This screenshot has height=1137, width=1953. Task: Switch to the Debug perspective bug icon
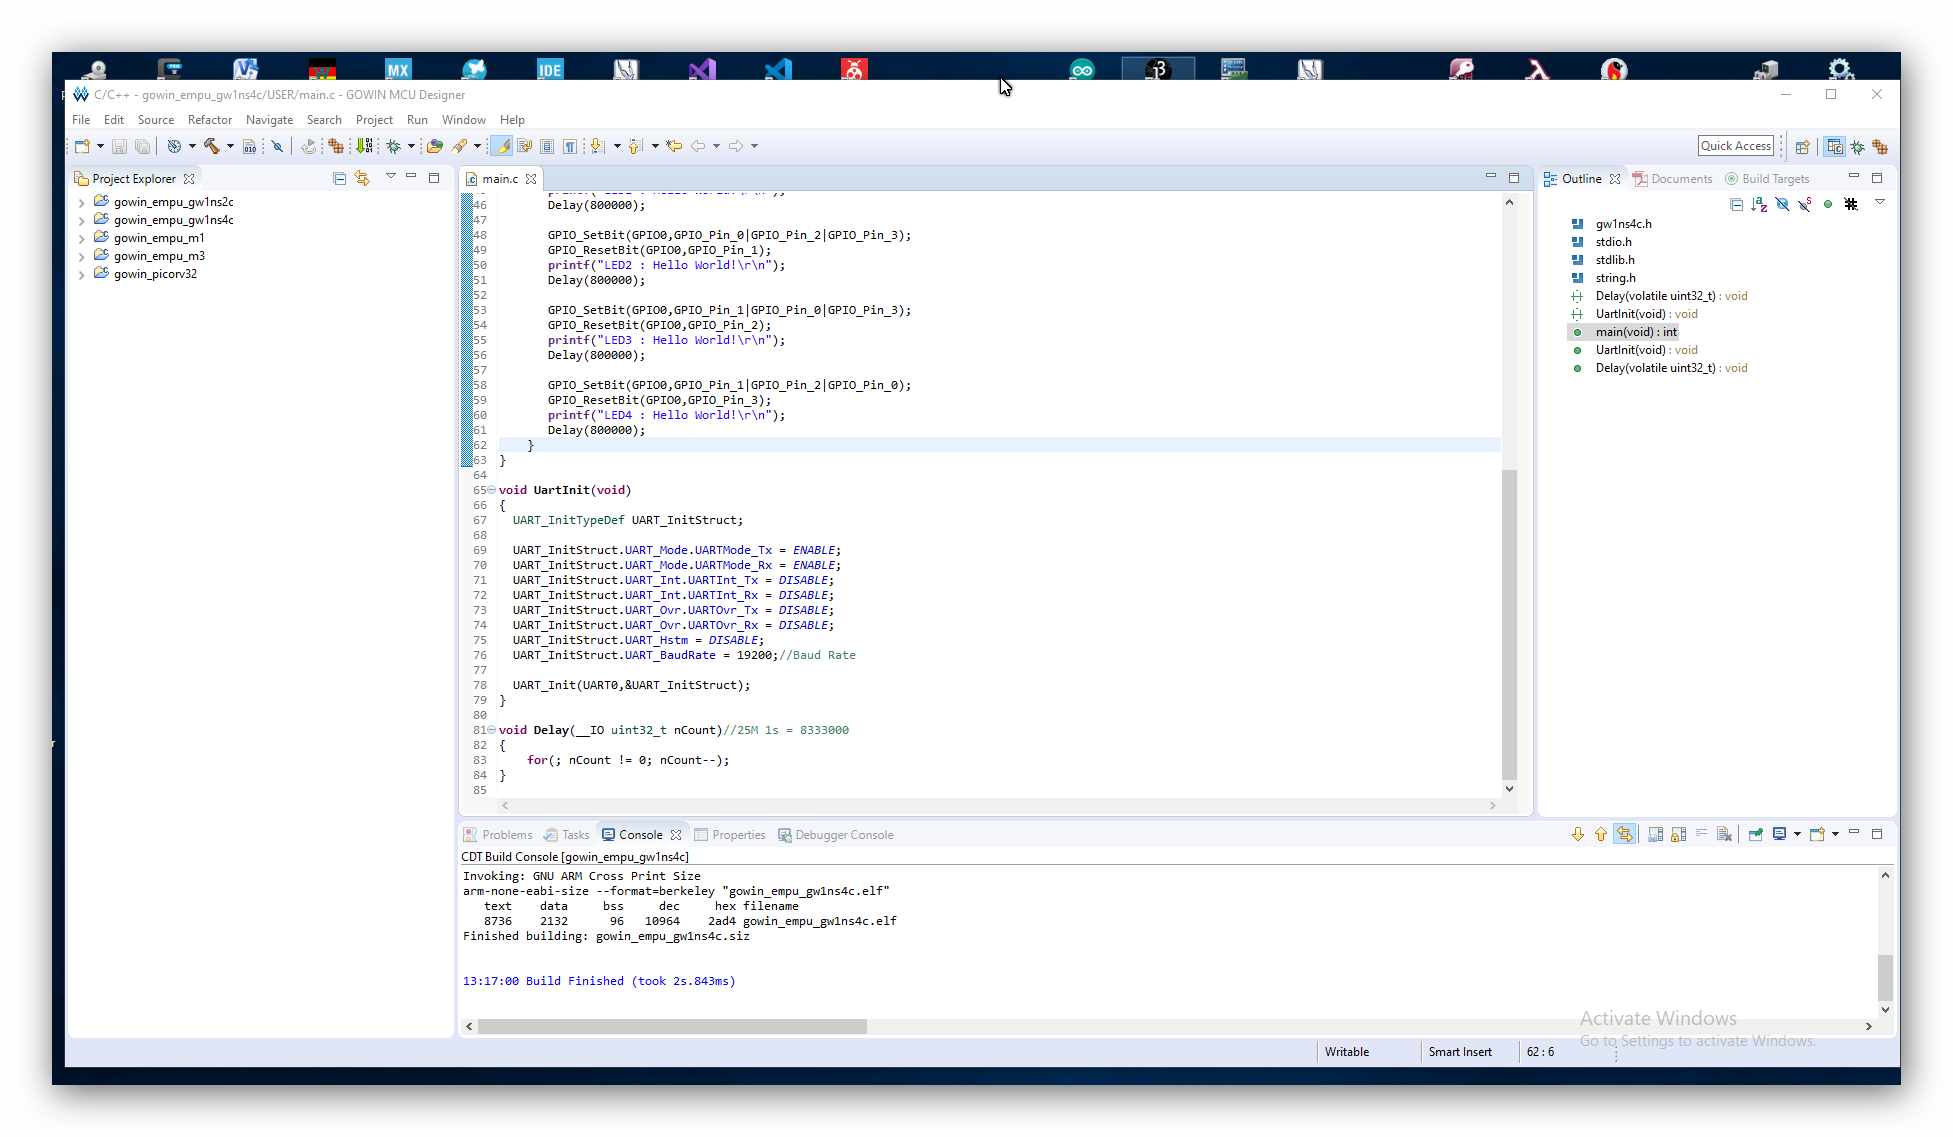pos(1857,146)
